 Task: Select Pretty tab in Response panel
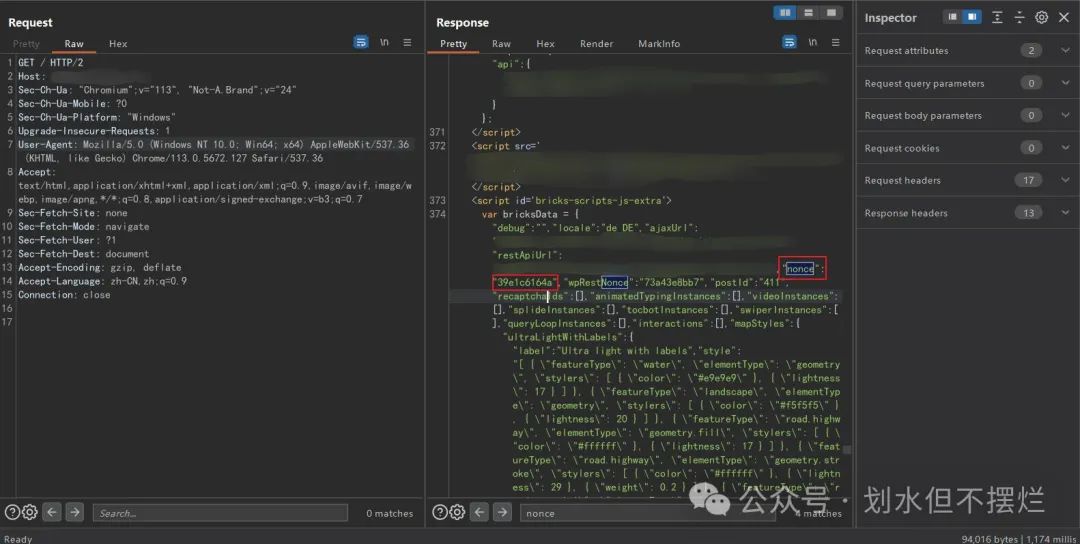(x=453, y=43)
